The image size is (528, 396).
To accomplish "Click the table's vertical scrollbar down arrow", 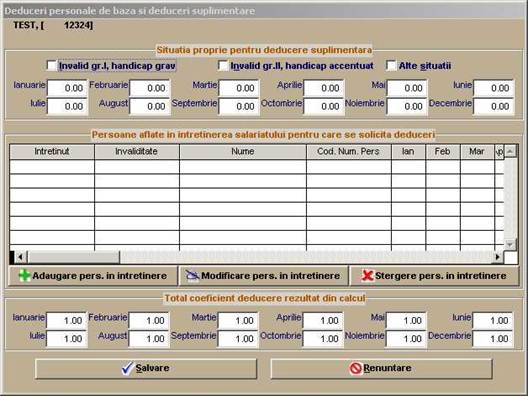I will pyautogui.click(x=510, y=244).
